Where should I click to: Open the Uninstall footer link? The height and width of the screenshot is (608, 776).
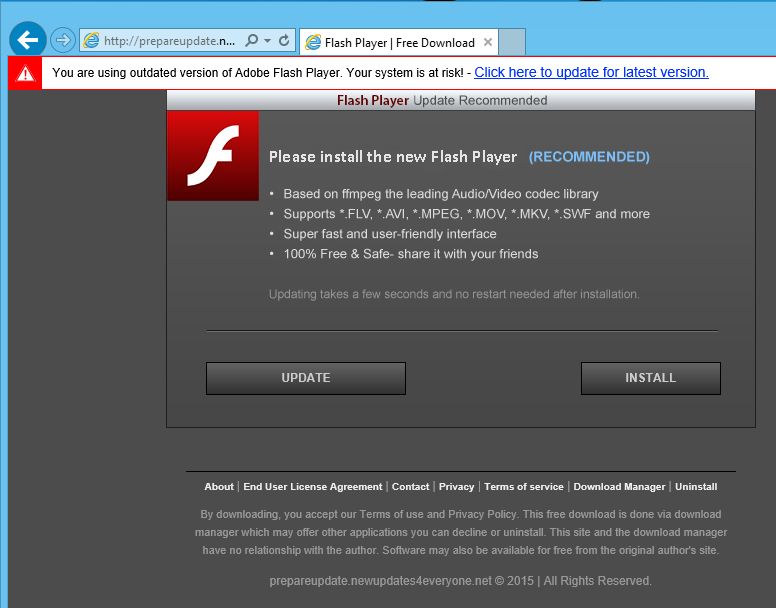[x=696, y=487]
